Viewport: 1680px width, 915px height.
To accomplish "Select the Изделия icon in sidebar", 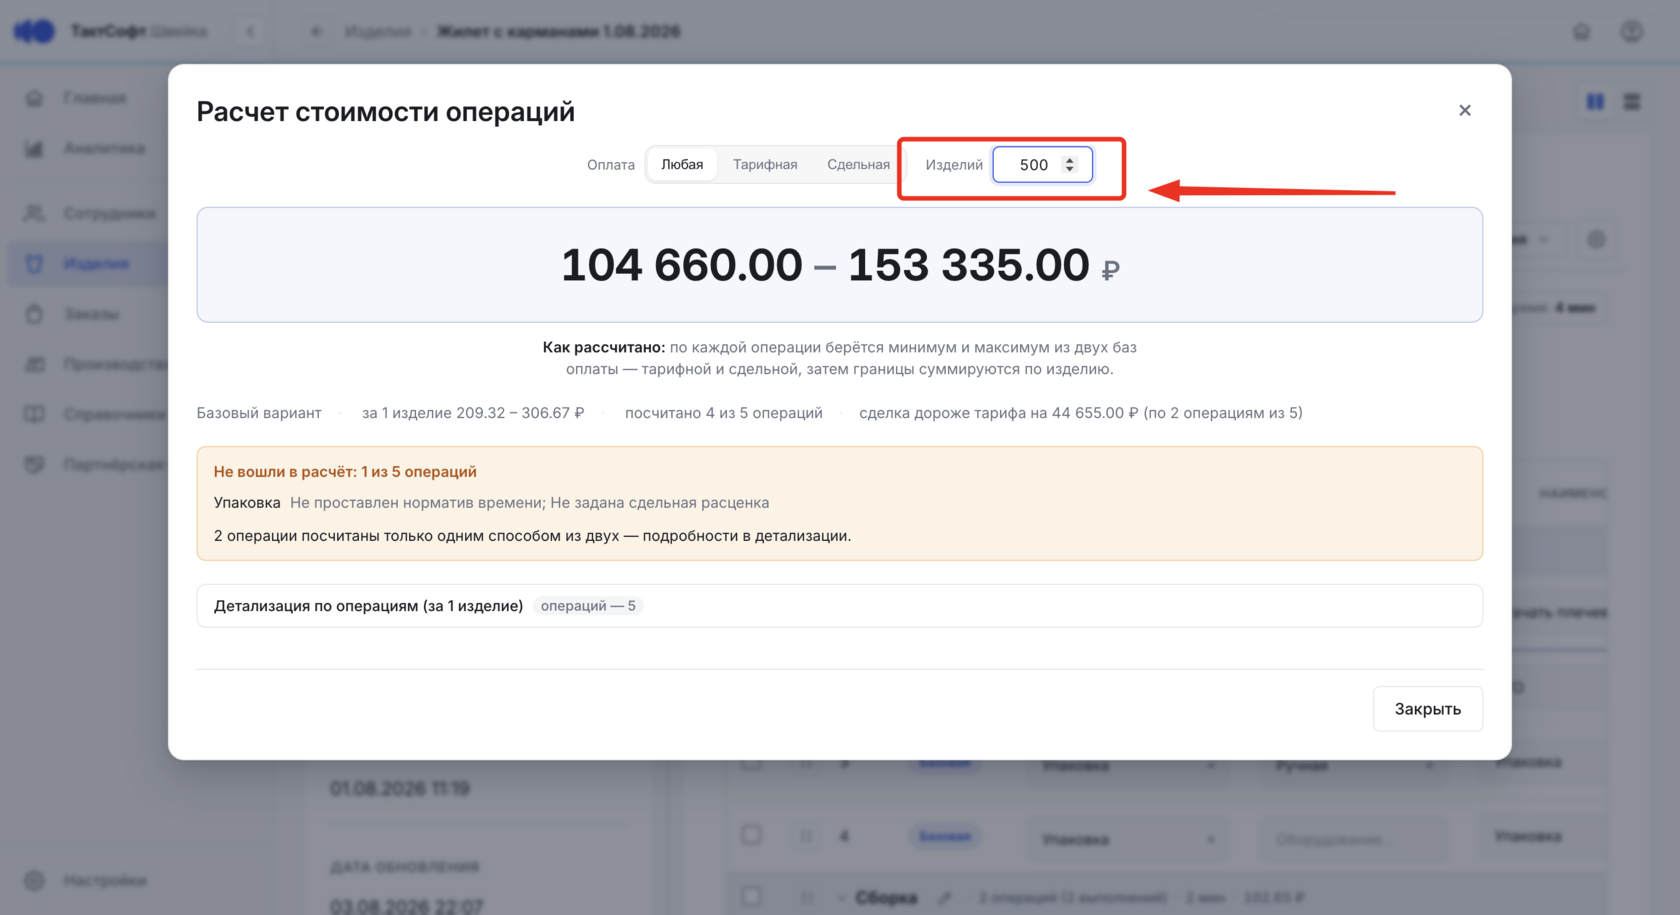I will tap(34, 263).
